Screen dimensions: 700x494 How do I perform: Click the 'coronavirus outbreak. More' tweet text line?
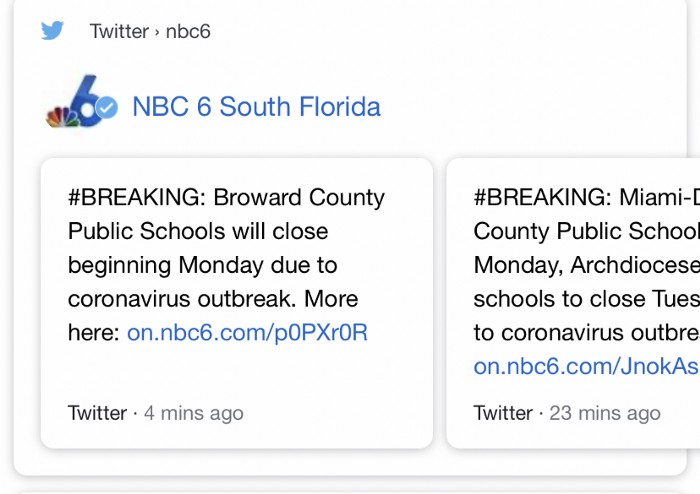click(213, 299)
